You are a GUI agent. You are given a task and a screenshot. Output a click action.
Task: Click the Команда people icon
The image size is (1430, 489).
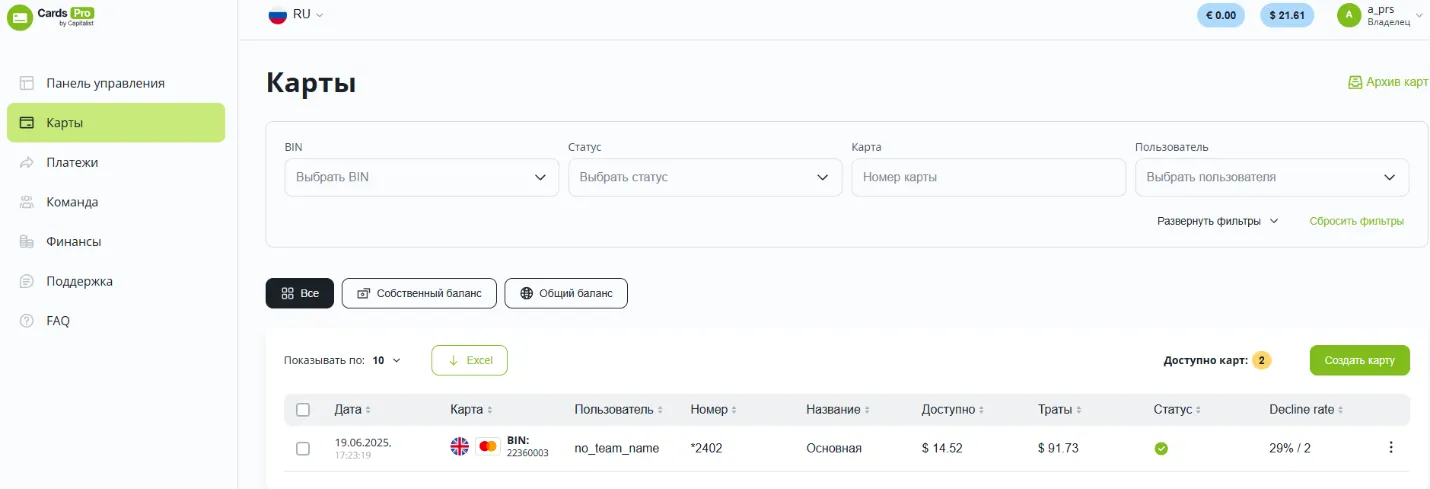[x=27, y=202]
